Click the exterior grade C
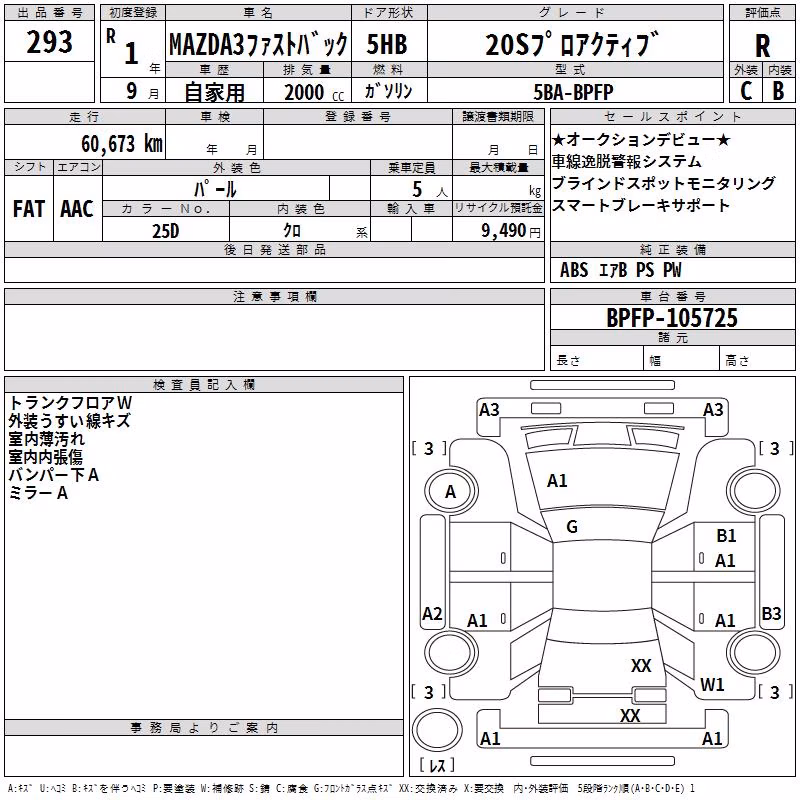Image resolution: width=800 pixels, height=800 pixels. 746,91
